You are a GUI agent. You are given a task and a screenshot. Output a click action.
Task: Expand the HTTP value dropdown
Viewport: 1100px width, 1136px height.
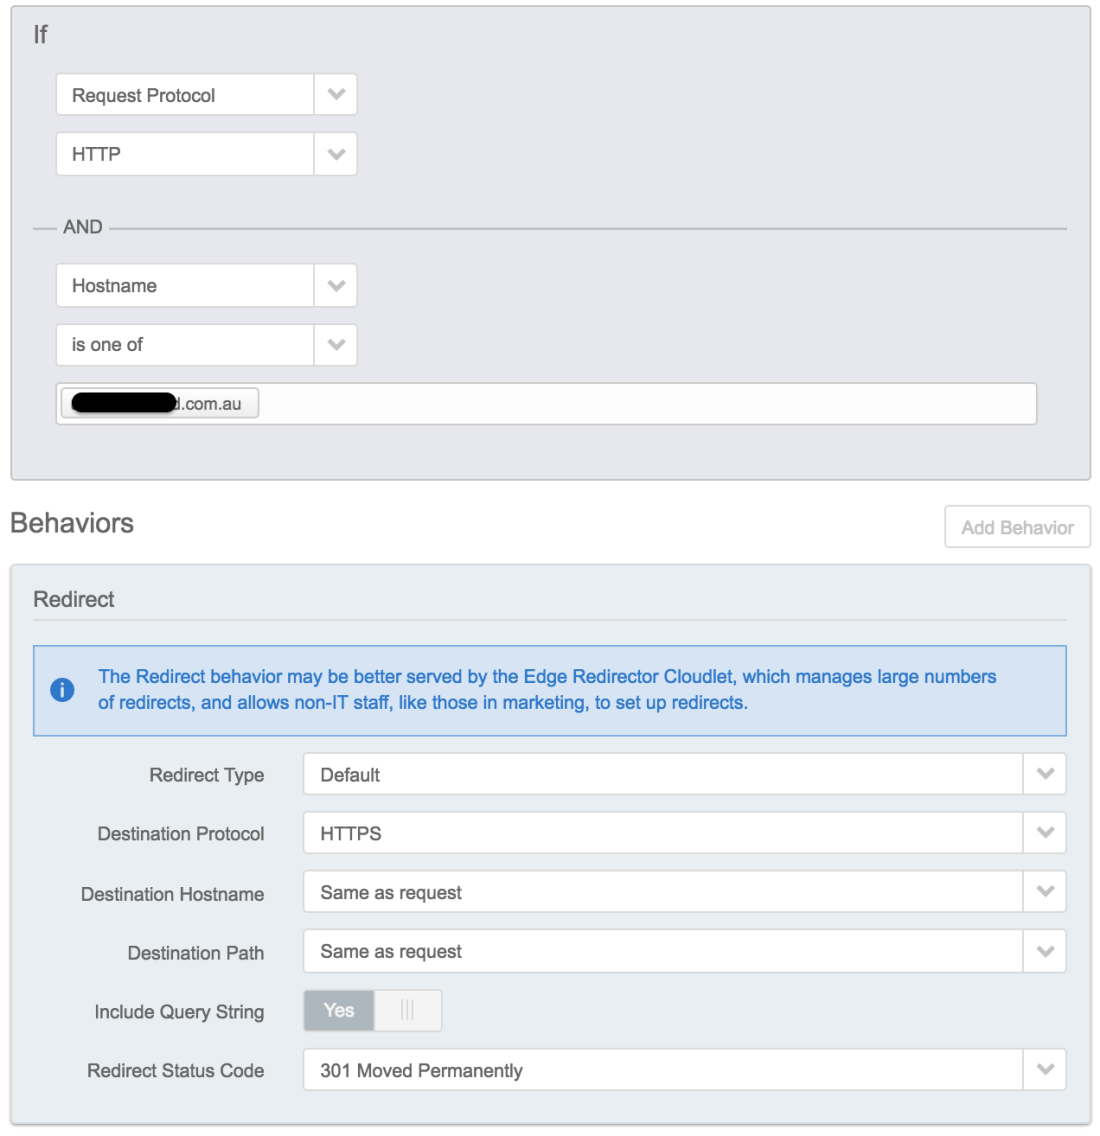tap(185, 154)
